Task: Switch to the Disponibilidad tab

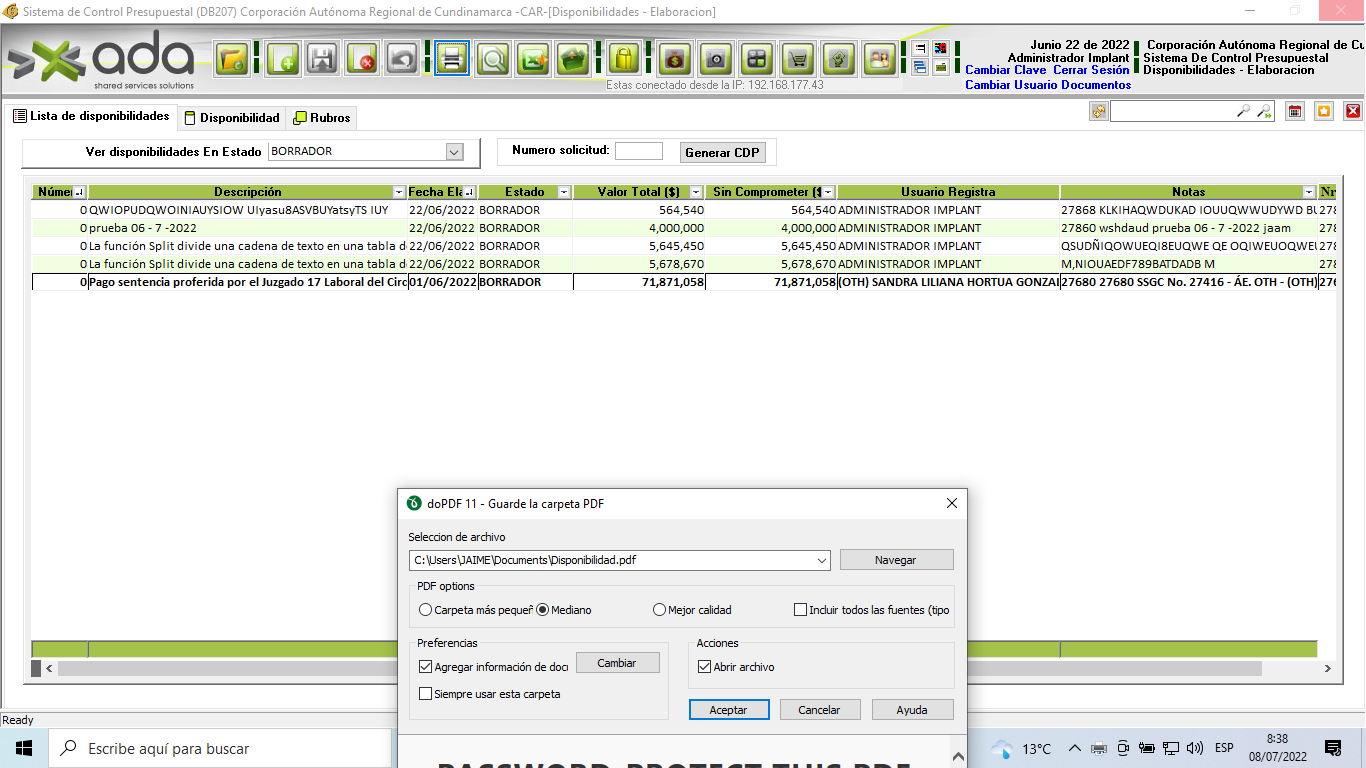Action: (231, 118)
